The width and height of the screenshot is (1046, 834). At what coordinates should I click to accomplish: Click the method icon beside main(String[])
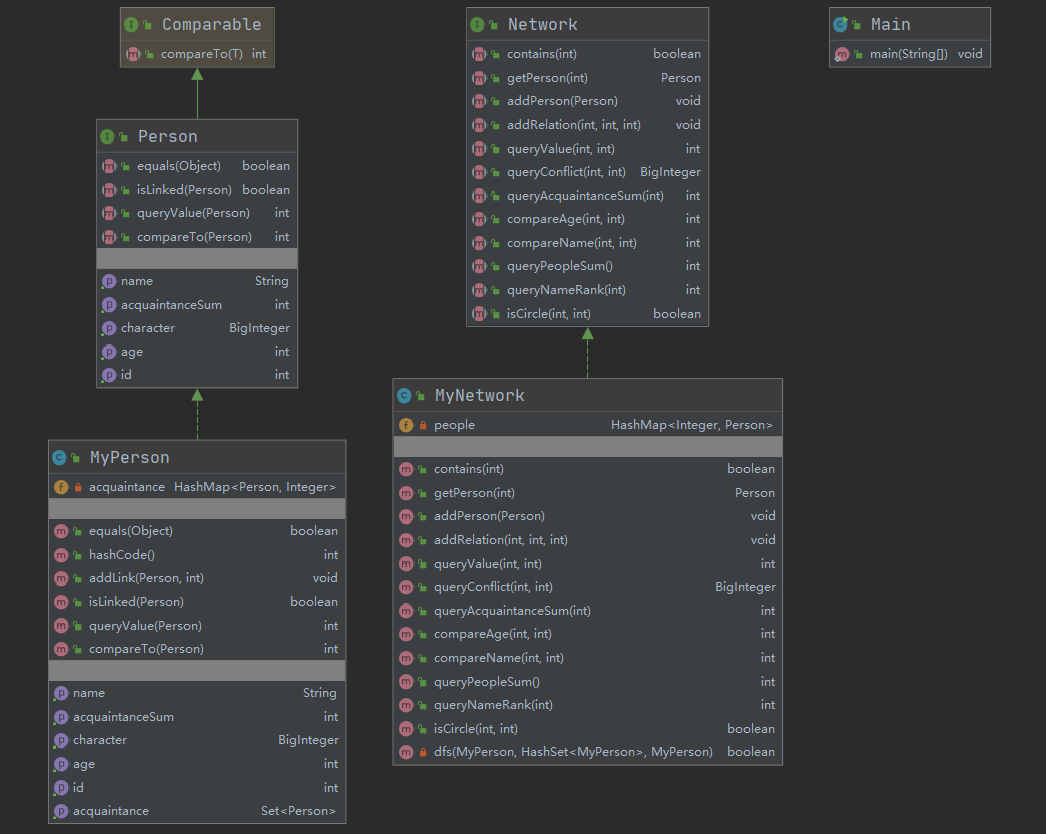[x=842, y=54]
